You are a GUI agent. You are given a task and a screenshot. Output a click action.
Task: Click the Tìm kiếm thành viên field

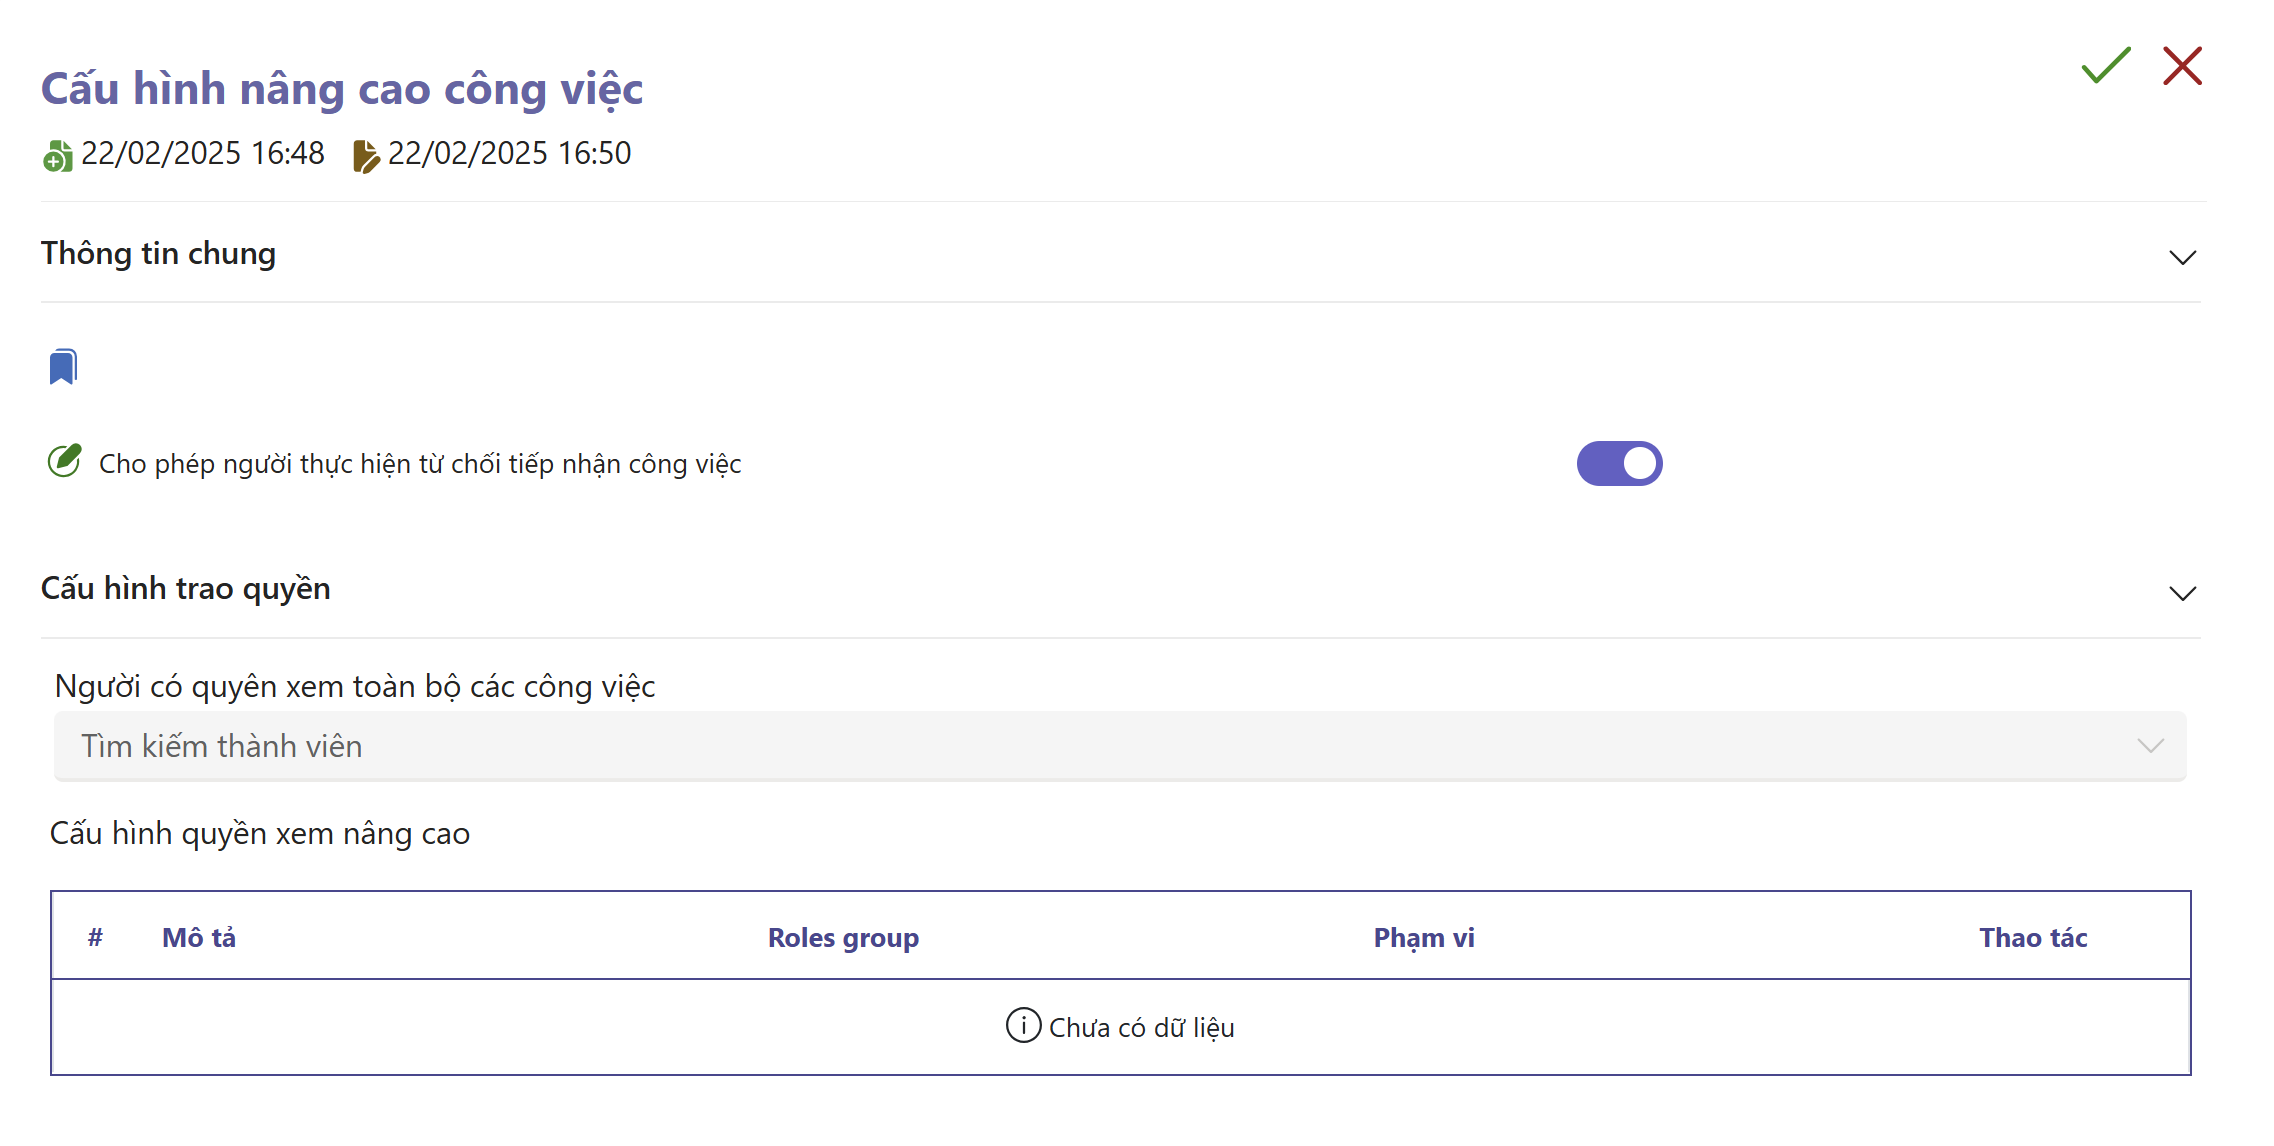(x=1000, y=746)
